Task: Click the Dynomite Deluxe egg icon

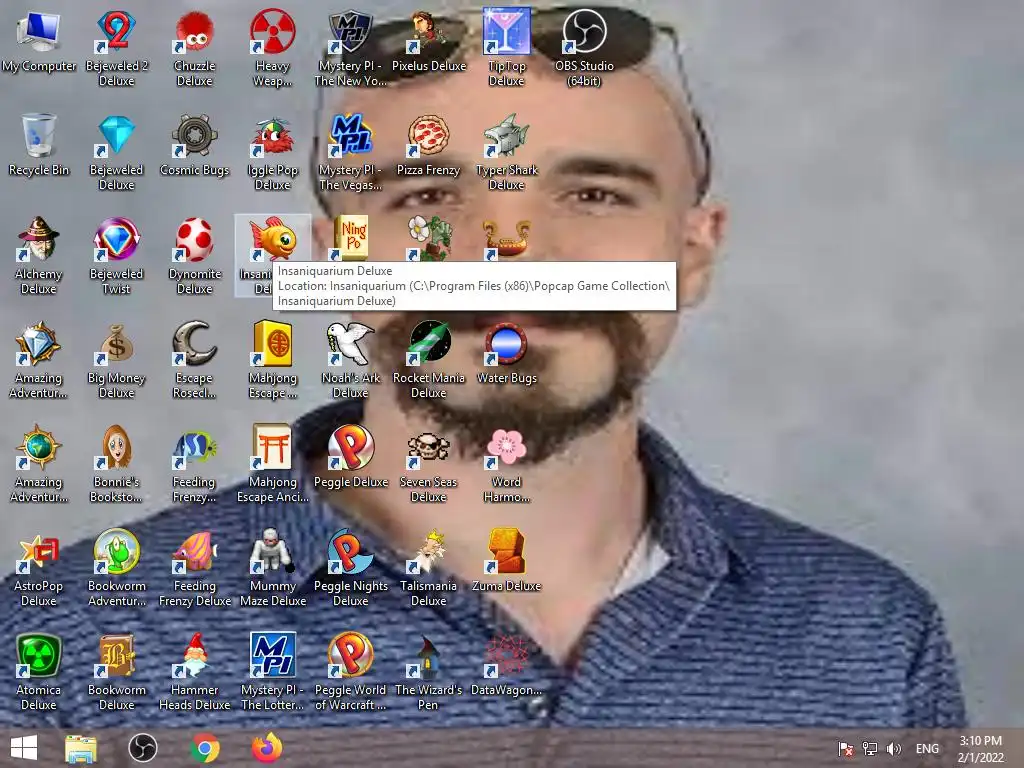Action: pos(195,240)
